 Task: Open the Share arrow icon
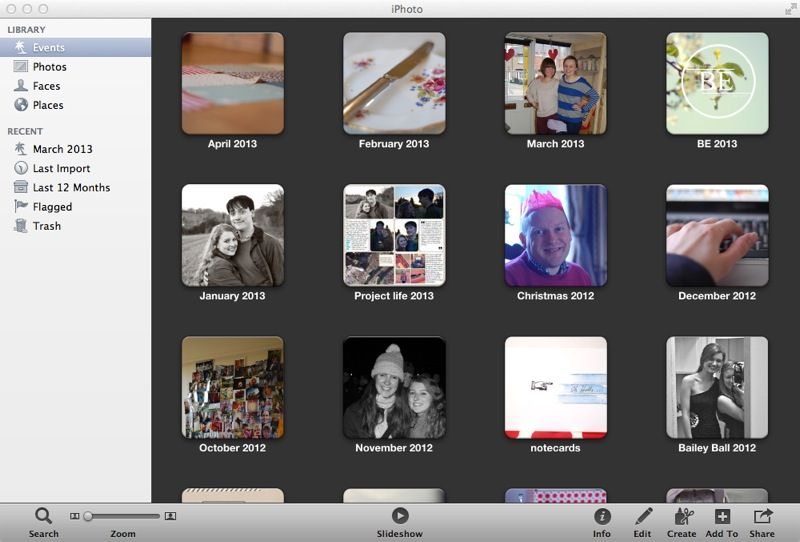click(x=763, y=516)
